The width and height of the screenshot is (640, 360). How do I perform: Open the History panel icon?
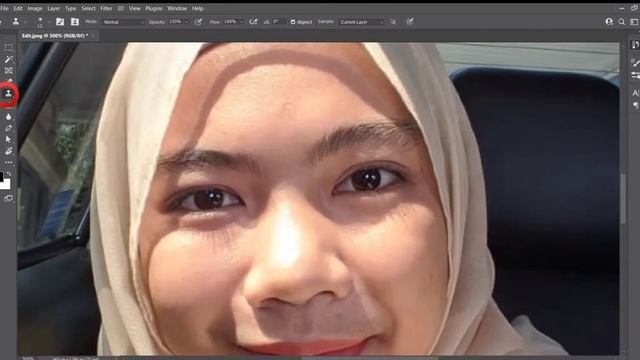pos(636,45)
